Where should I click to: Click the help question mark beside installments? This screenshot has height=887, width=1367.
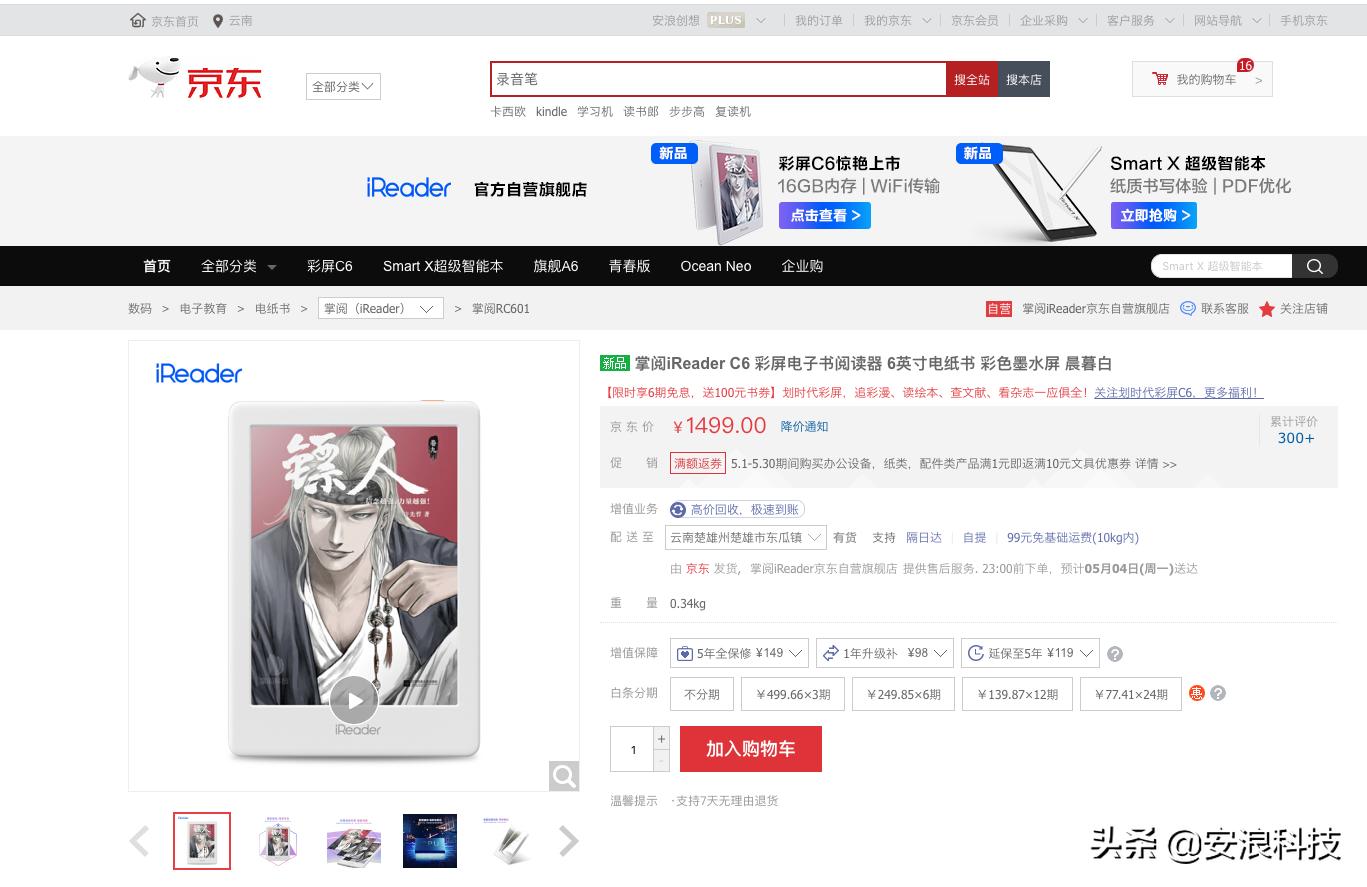(1219, 693)
